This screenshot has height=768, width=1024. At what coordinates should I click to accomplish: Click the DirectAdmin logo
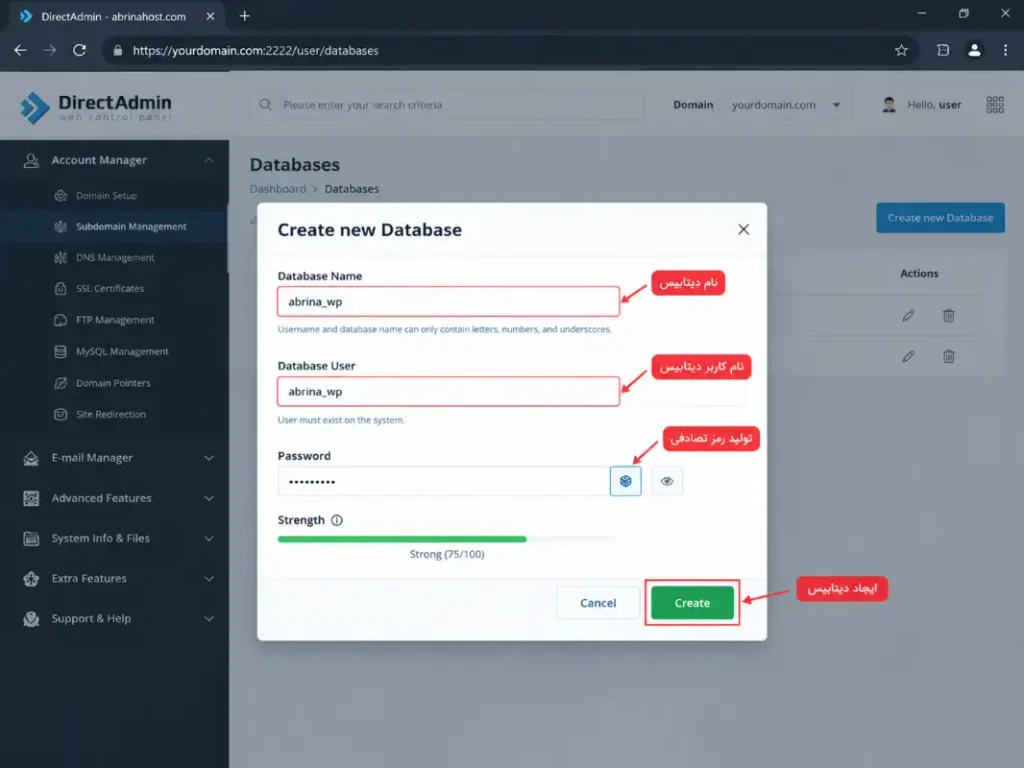pyautogui.click(x=96, y=107)
